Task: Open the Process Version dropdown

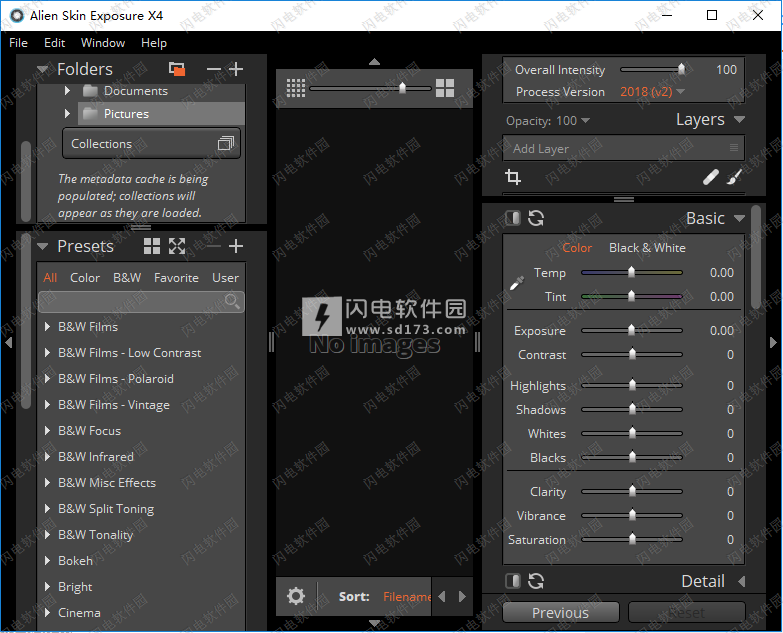Action: [x=652, y=92]
